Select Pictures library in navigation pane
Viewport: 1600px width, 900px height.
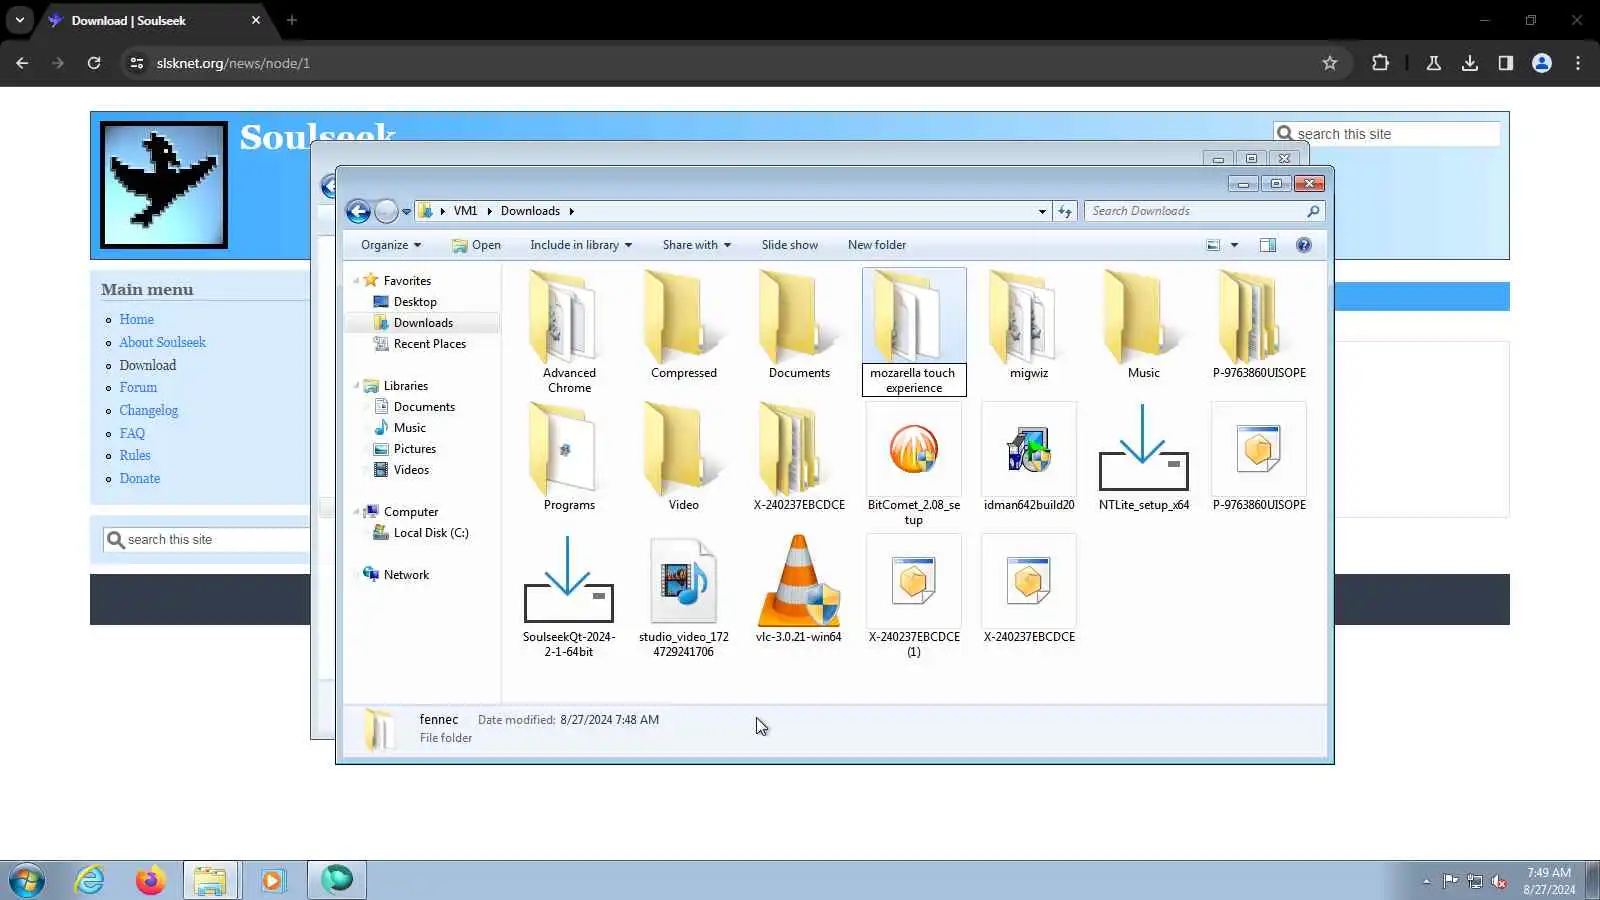[415, 449]
